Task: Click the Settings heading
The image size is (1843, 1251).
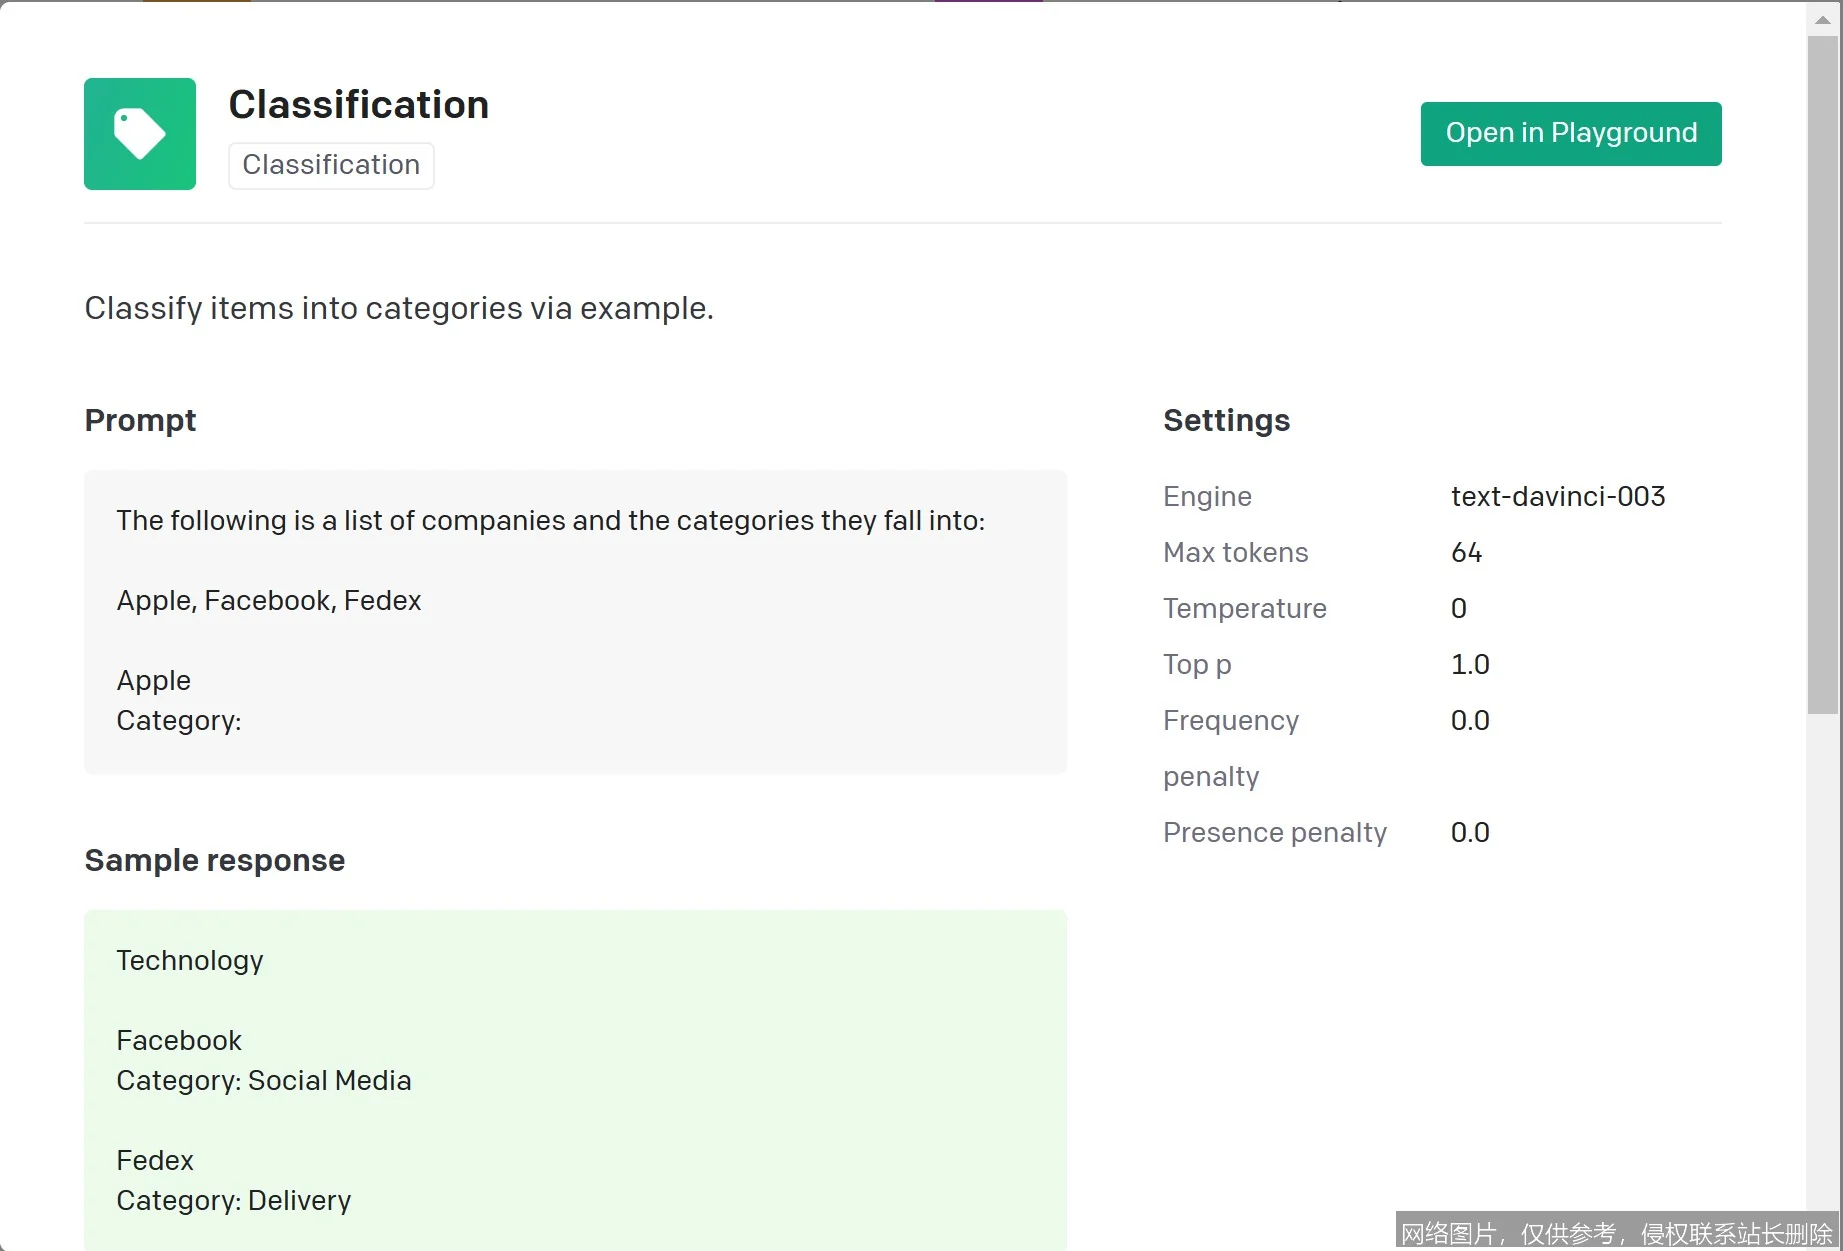Action: 1227,420
